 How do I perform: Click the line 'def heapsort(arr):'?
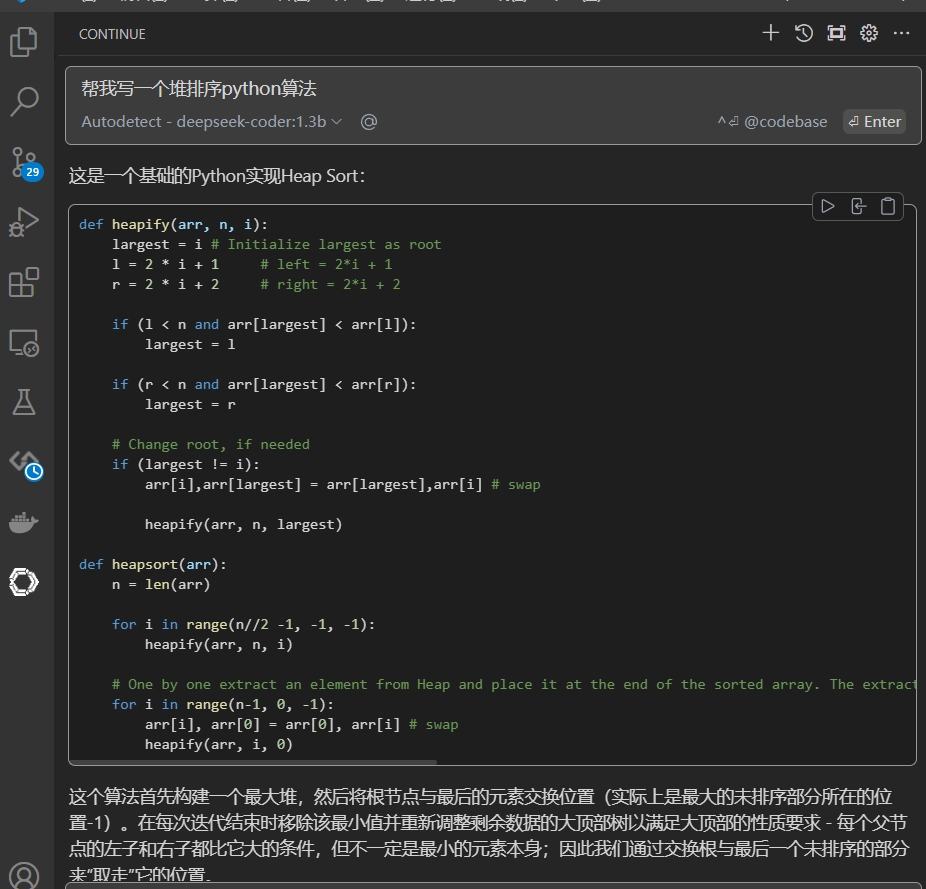click(152, 565)
